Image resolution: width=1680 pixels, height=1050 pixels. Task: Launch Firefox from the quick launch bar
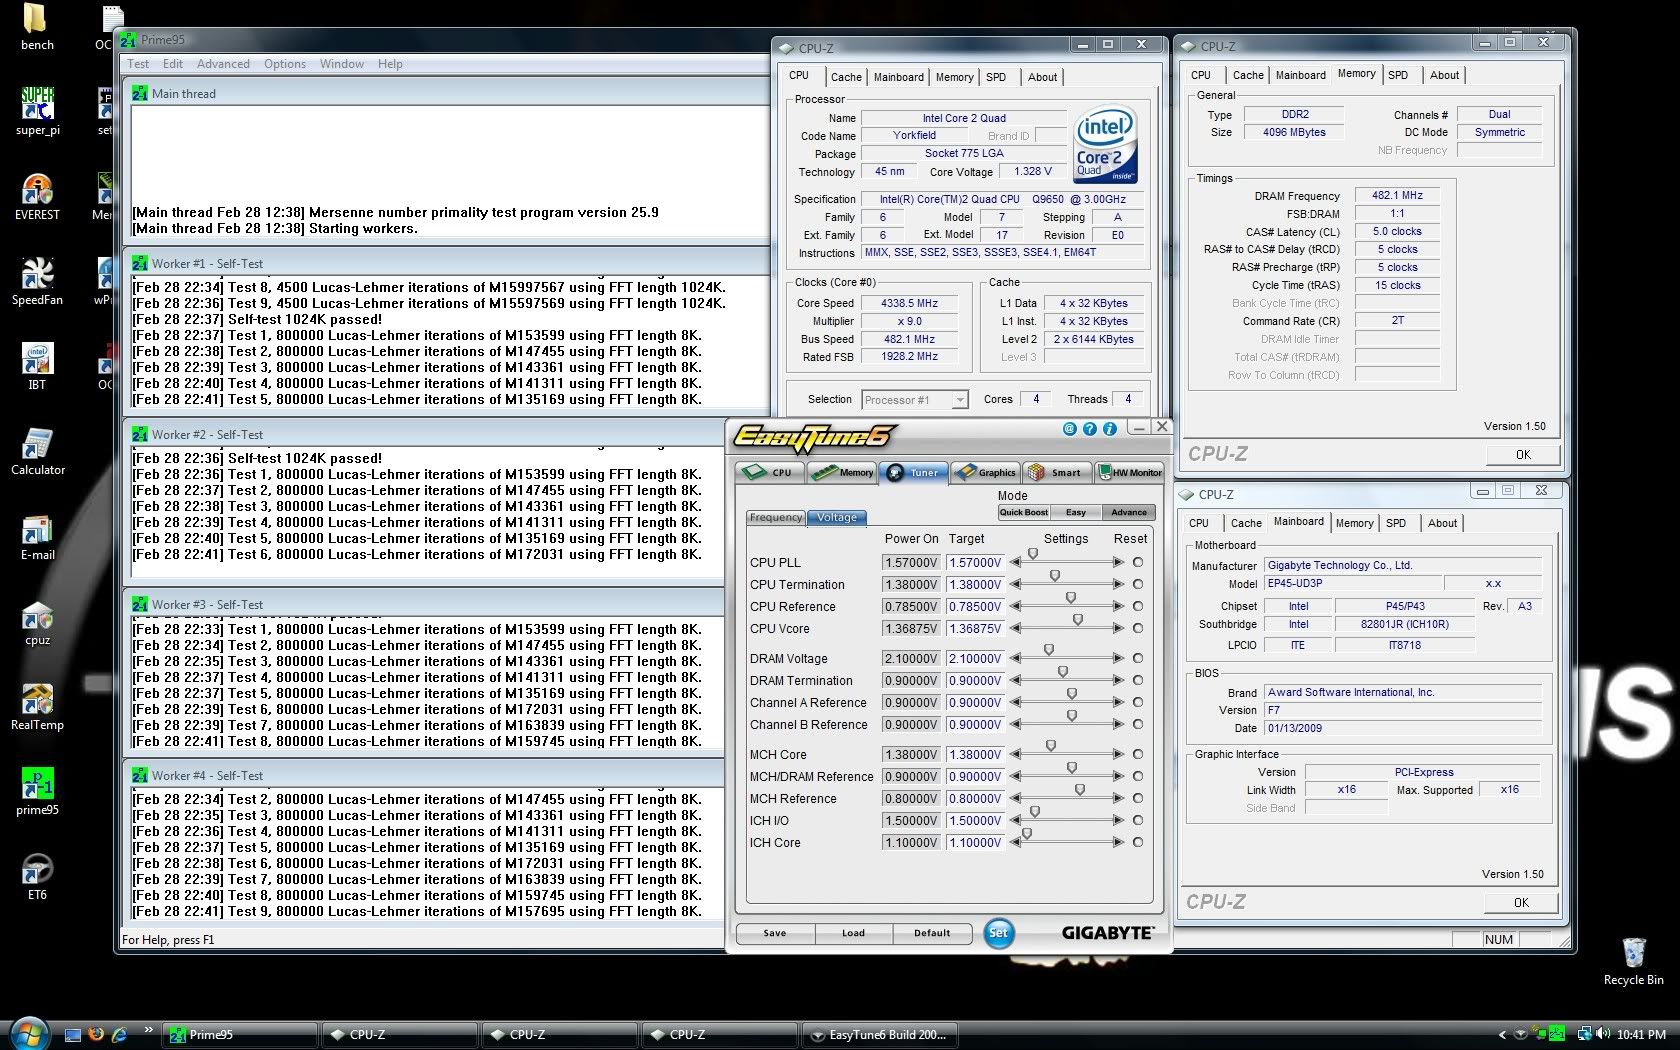pyautogui.click(x=96, y=1034)
